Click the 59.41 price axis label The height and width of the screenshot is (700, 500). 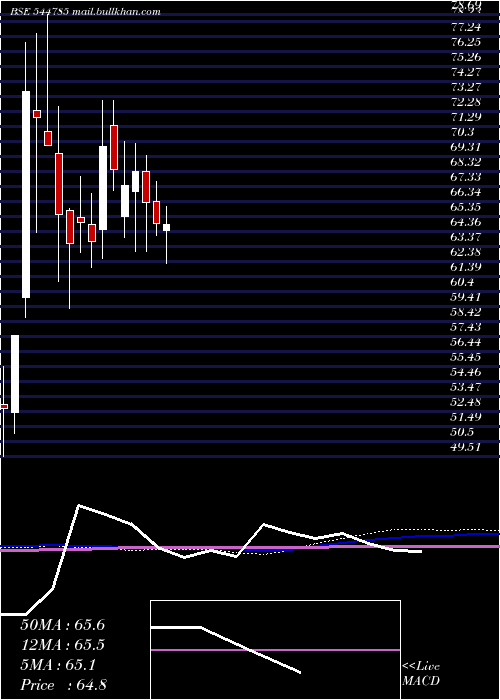tap(466, 297)
